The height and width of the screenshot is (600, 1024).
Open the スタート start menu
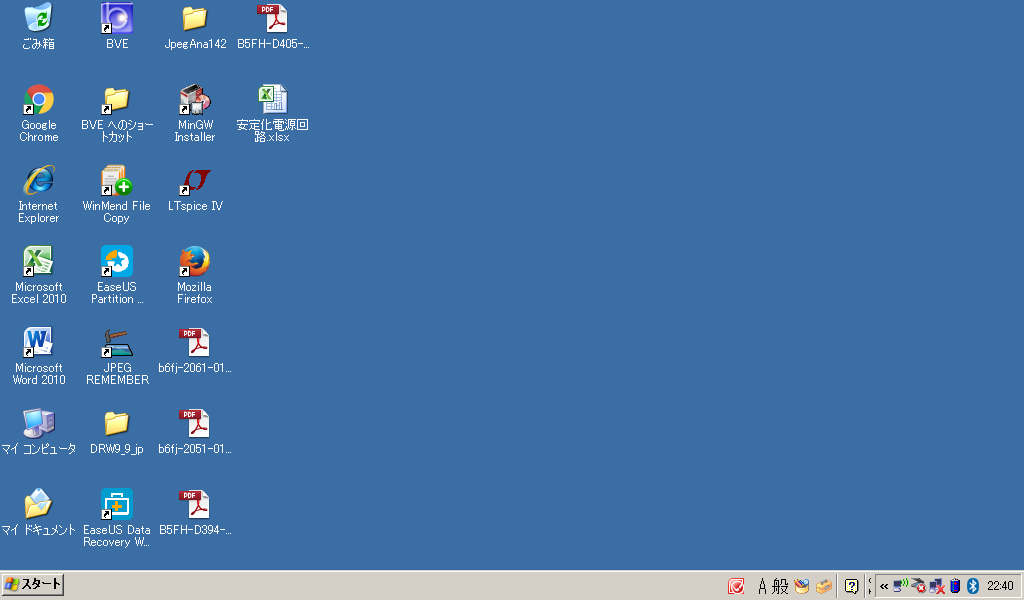[33, 585]
